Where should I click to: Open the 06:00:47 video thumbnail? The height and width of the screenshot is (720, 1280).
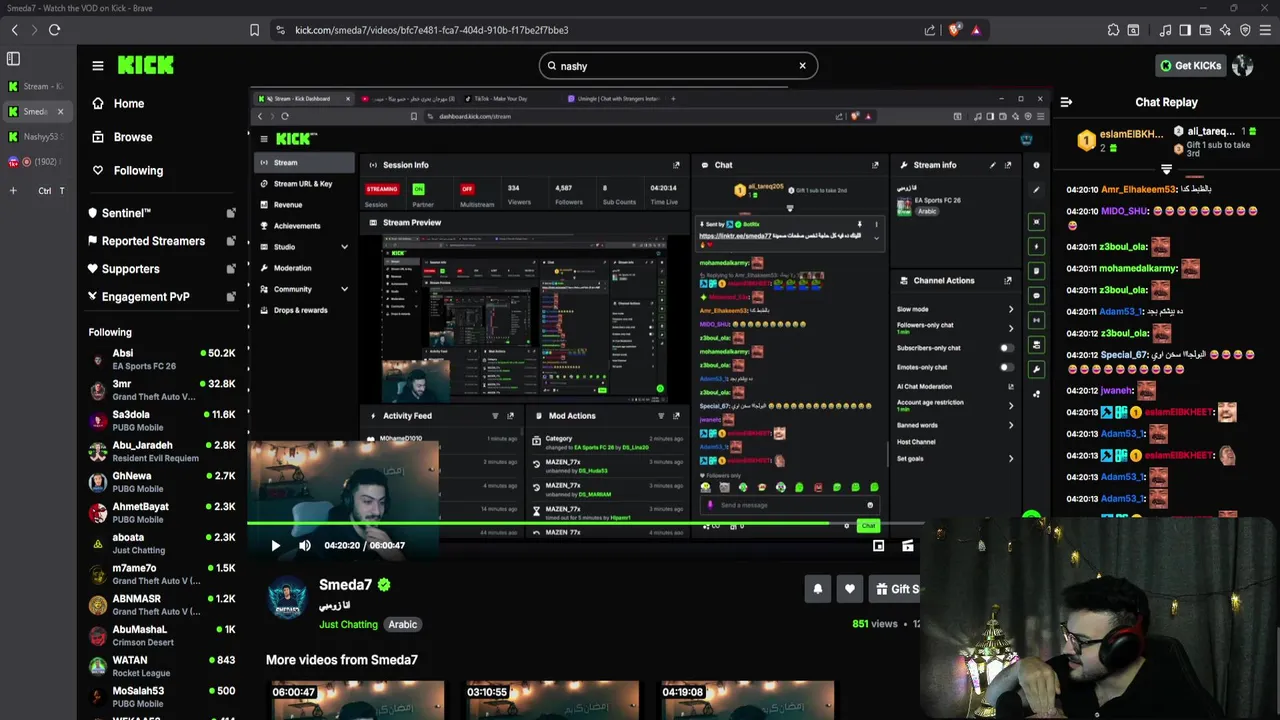tap(357, 700)
